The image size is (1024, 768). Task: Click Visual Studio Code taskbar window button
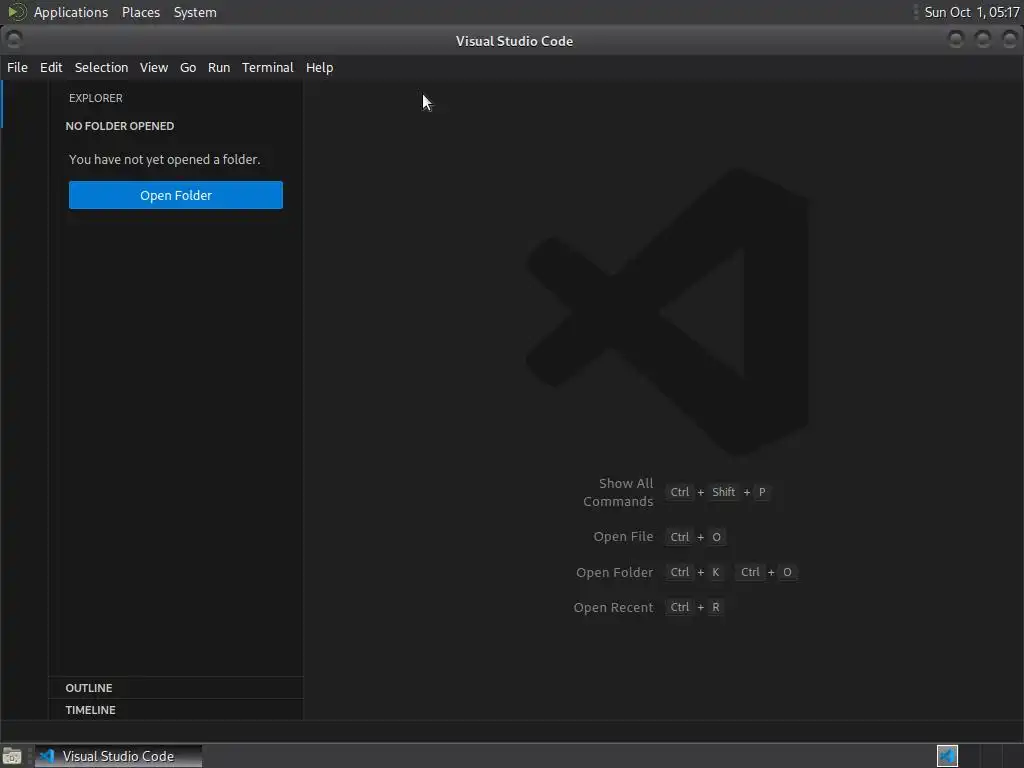[118, 756]
